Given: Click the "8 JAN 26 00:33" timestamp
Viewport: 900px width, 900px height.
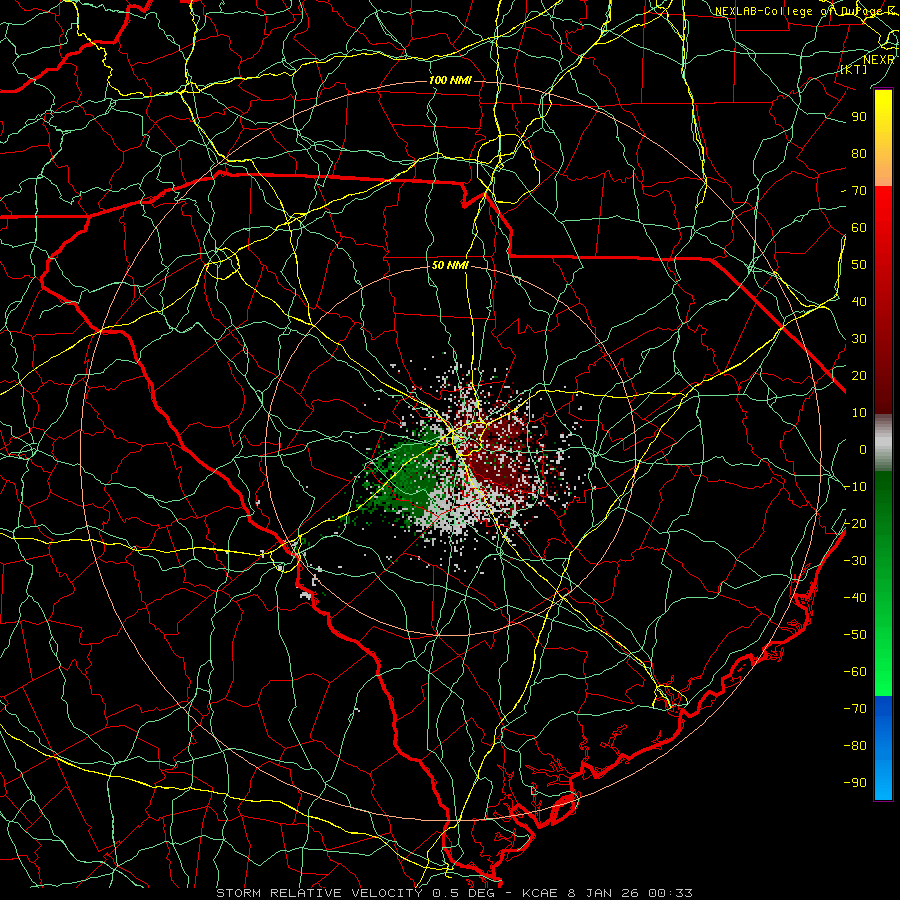Looking at the screenshot, I should click(629, 893).
